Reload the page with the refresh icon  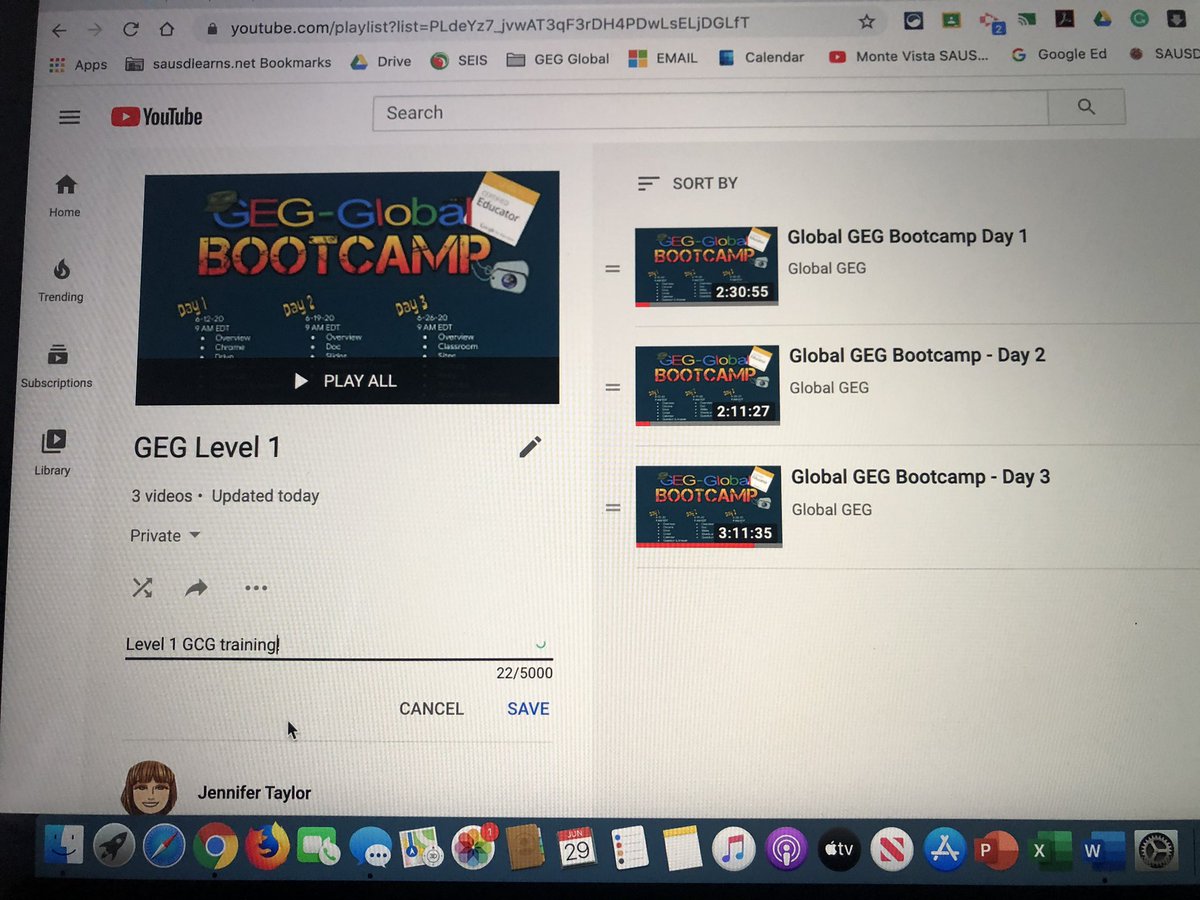(x=130, y=28)
